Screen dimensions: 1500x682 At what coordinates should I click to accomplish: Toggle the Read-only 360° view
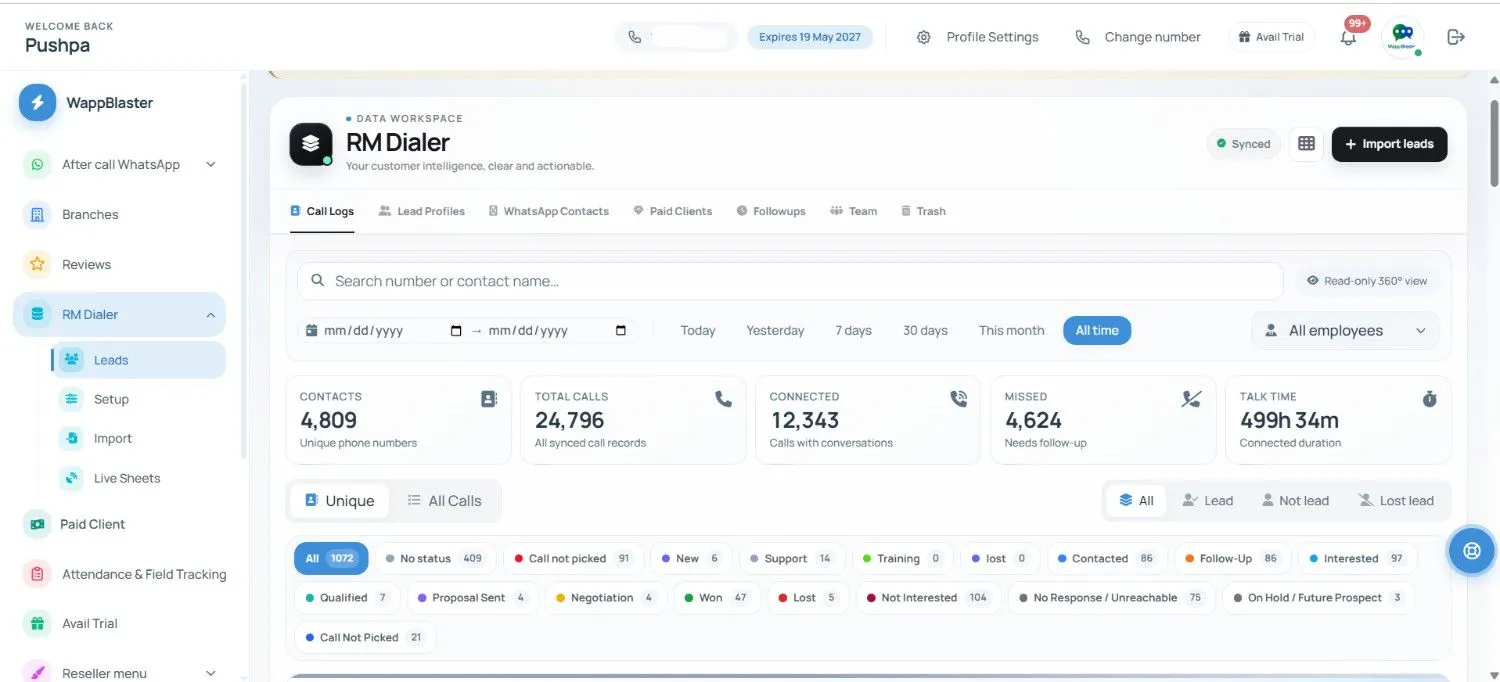[x=1367, y=281]
